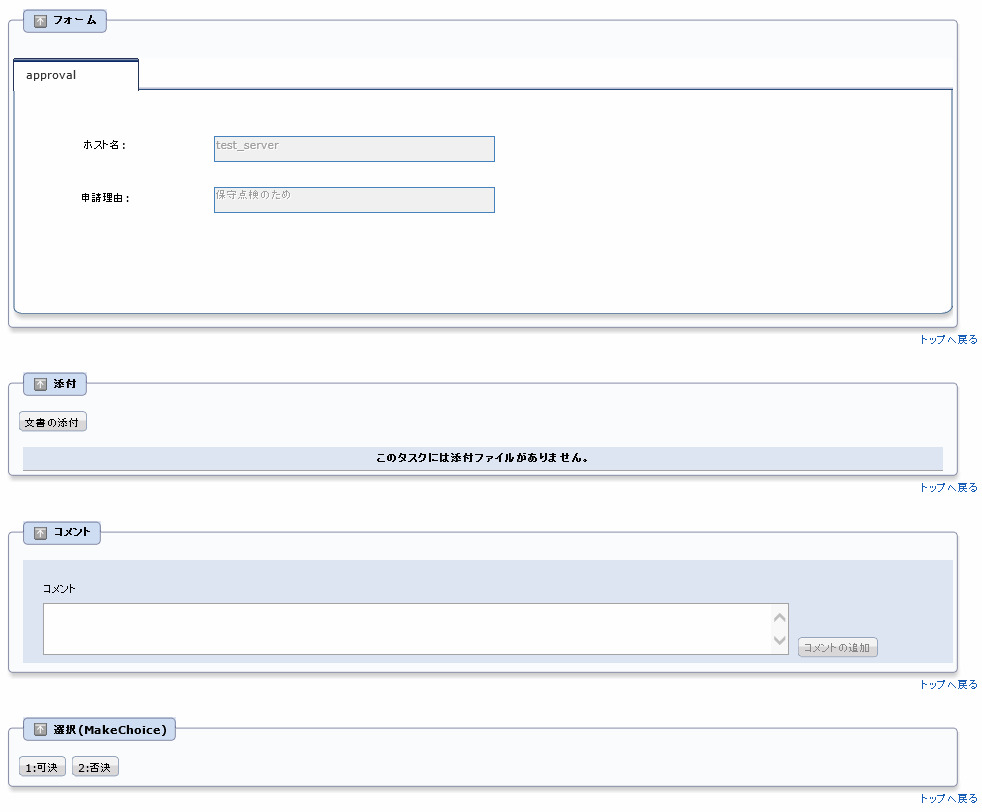Screen dimensions: 982x812
Task: Collapse the コメント section arrow icon
Action: tap(40, 533)
